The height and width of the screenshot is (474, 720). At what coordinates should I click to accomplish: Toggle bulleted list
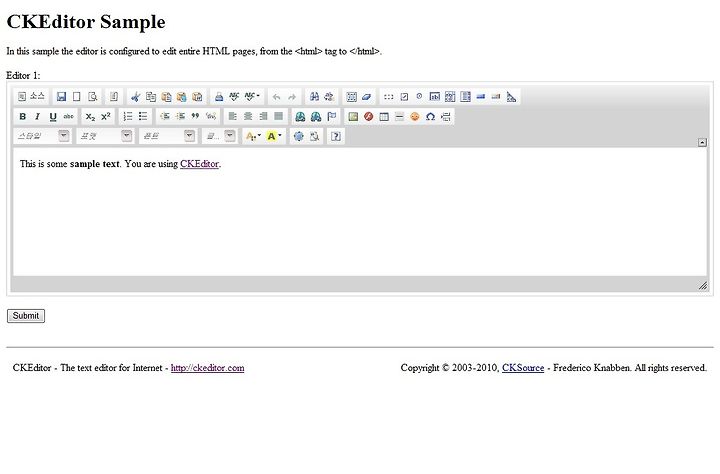tap(143, 117)
